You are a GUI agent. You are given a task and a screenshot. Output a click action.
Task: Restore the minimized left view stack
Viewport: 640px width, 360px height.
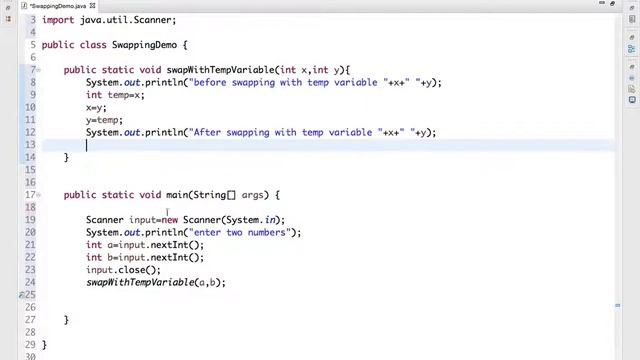(x=8, y=8)
